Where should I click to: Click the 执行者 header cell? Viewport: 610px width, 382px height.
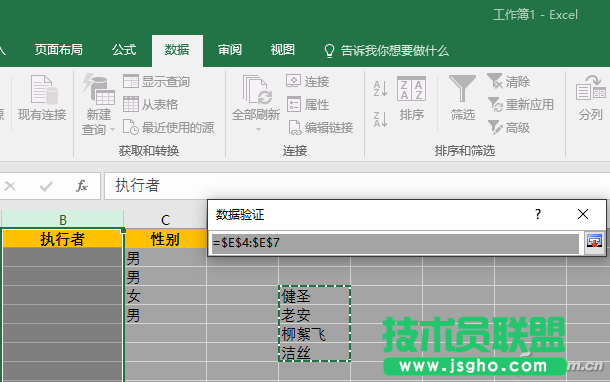coord(62,239)
